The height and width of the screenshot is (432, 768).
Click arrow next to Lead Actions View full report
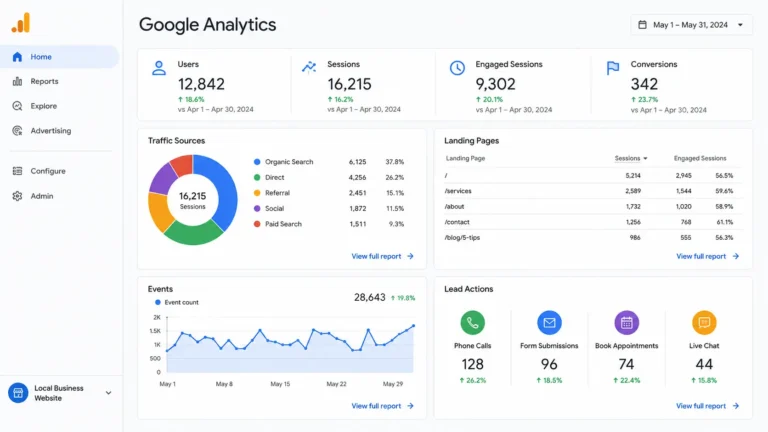735,406
